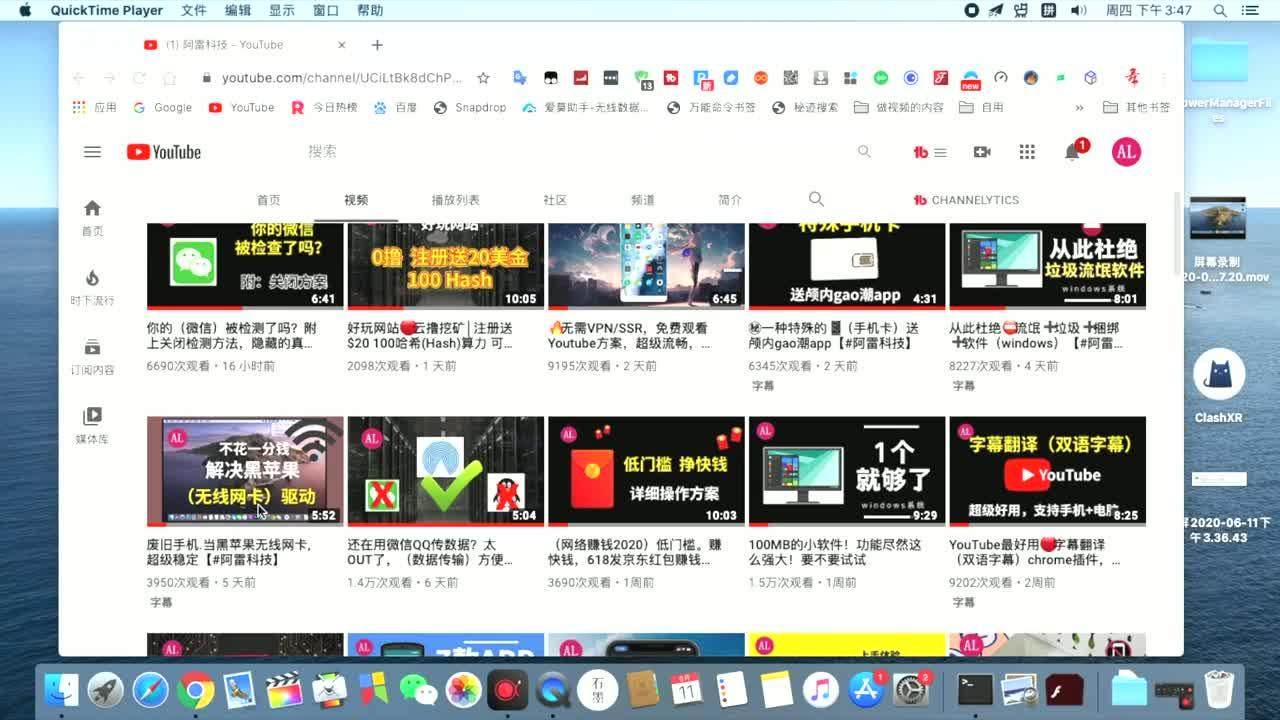Switch to the 简介 channel tab
Image resolution: width=1280 pixels, height=720 pixels.
(x=730, y=200)
